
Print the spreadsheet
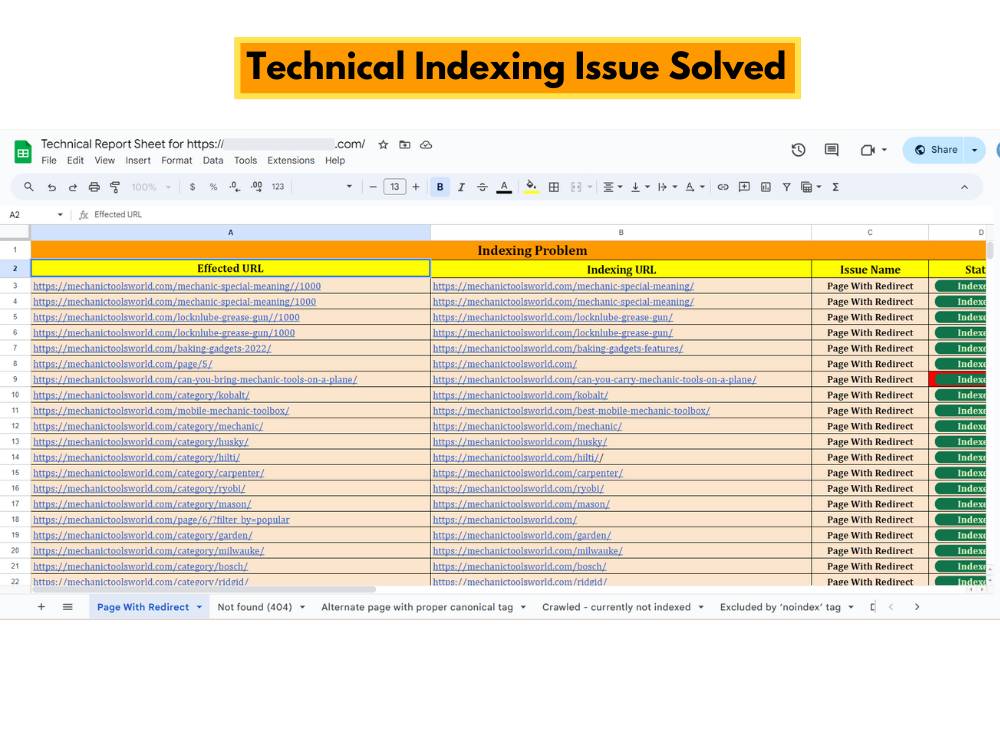pos(94,187)
